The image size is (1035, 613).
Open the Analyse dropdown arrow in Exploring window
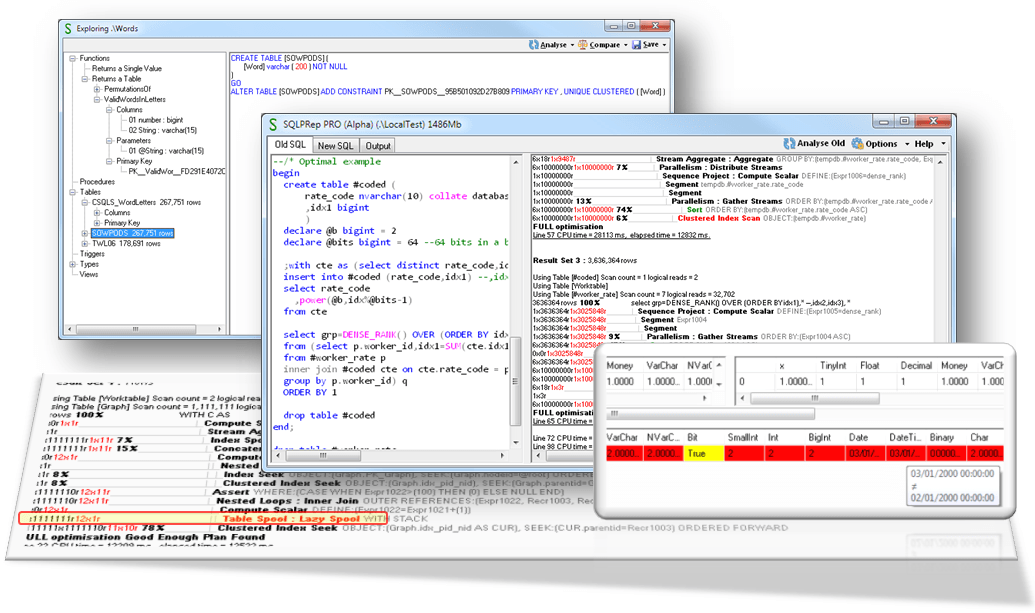(572, 46)
